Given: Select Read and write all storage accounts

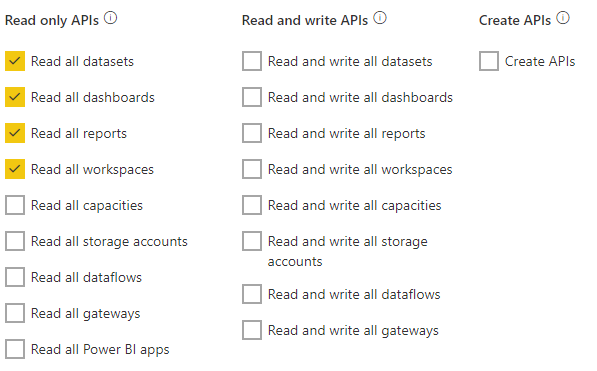Looking at the screenshot, I should (252, 241).
